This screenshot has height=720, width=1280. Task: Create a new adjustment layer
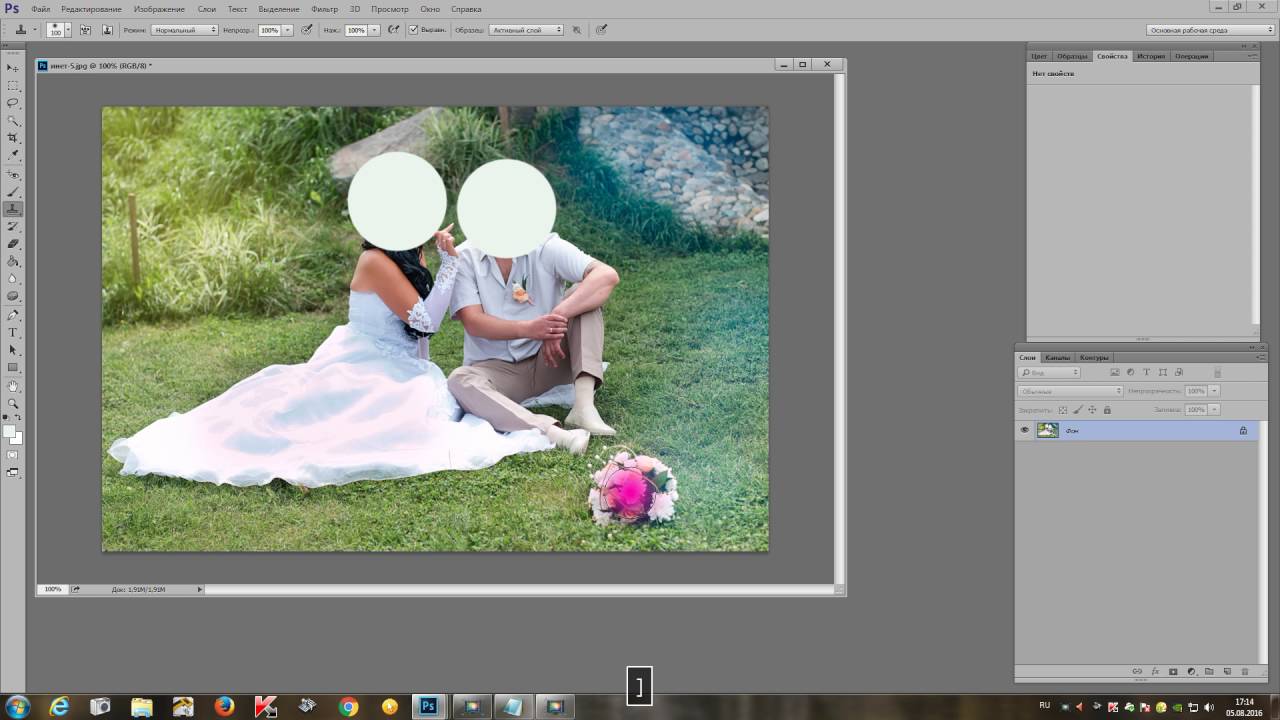1191,671
